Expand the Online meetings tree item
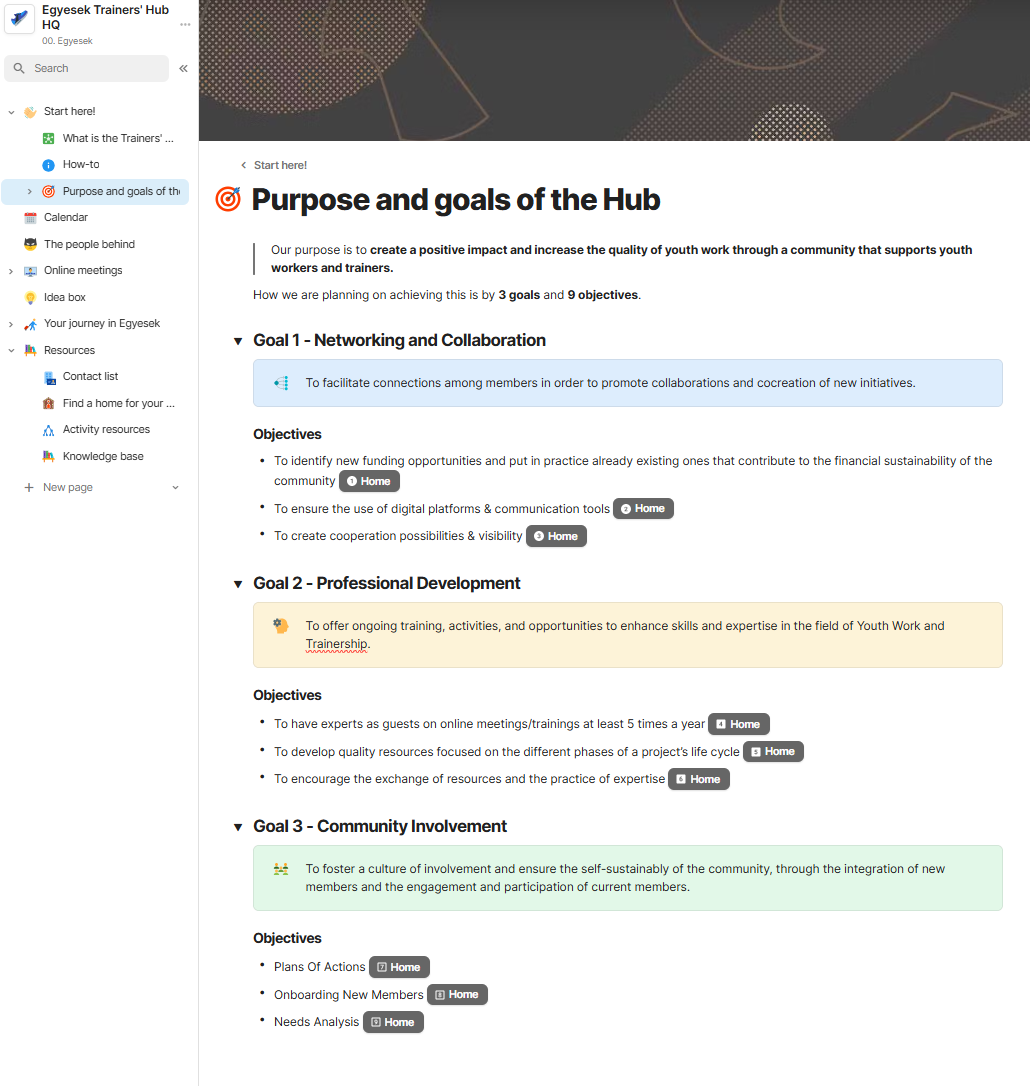The height and width of the screenshot is (1086, 1030). click(10, 271)
